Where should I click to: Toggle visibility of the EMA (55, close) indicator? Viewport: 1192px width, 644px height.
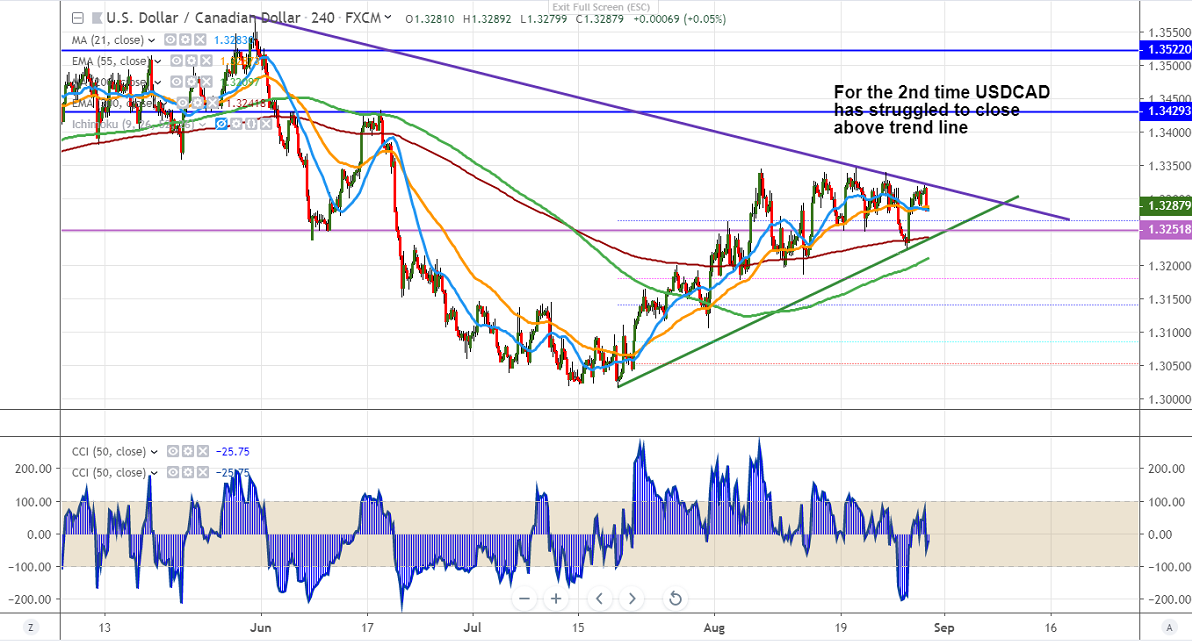(176, 61)
